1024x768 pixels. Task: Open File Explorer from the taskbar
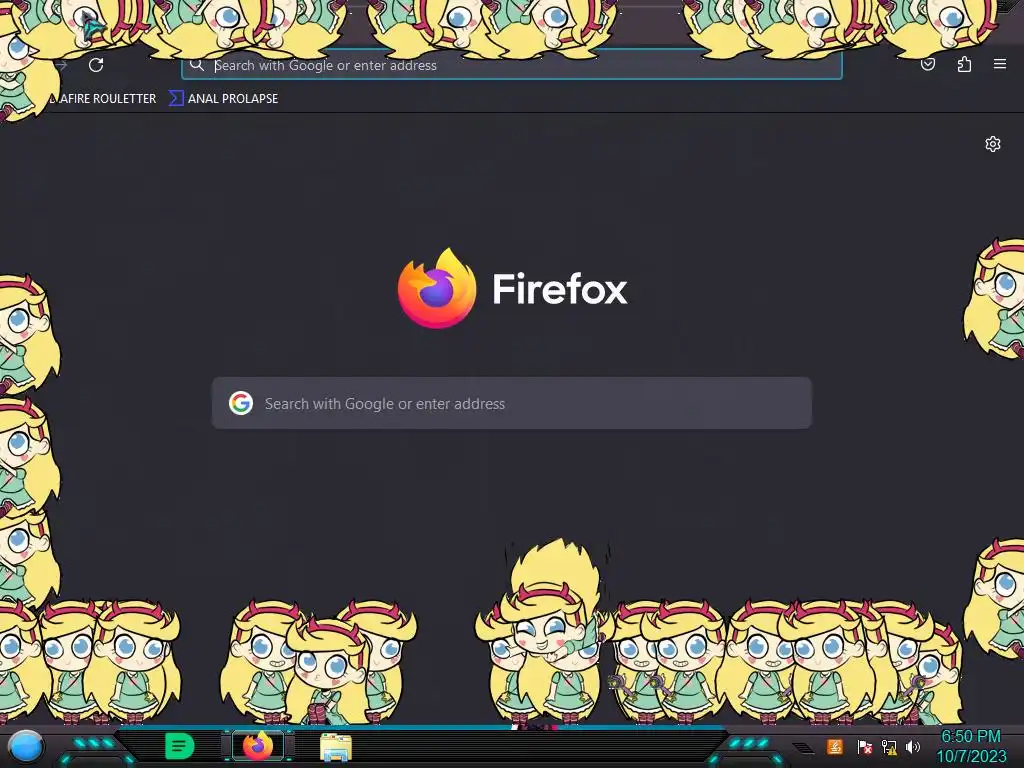[336, 747]
